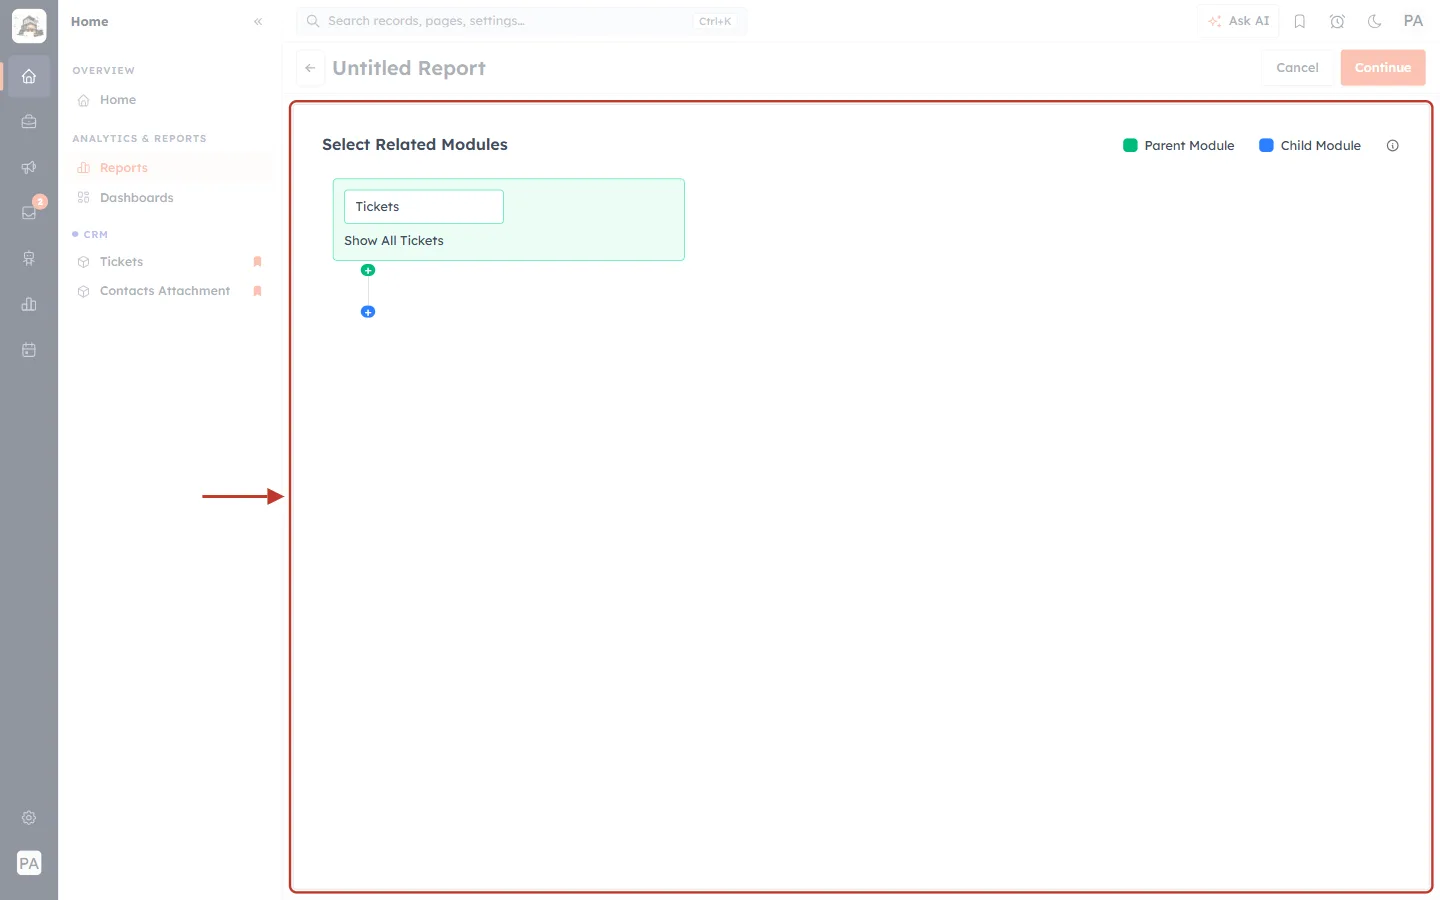The image size is (1440, 900).
Task: Open the inbox icon with notification badge
Action: pos(29,212)
